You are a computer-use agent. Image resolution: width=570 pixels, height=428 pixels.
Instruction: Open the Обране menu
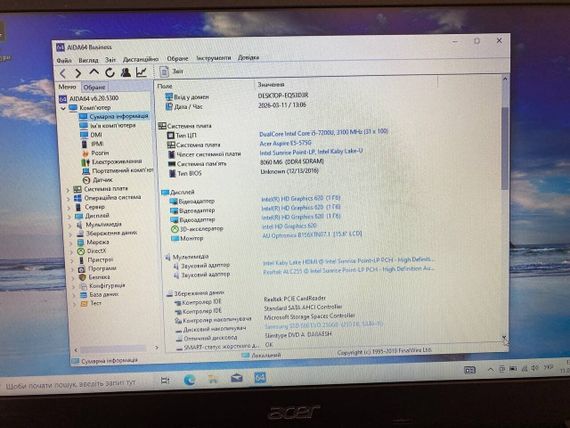click(x=177, y=58)
